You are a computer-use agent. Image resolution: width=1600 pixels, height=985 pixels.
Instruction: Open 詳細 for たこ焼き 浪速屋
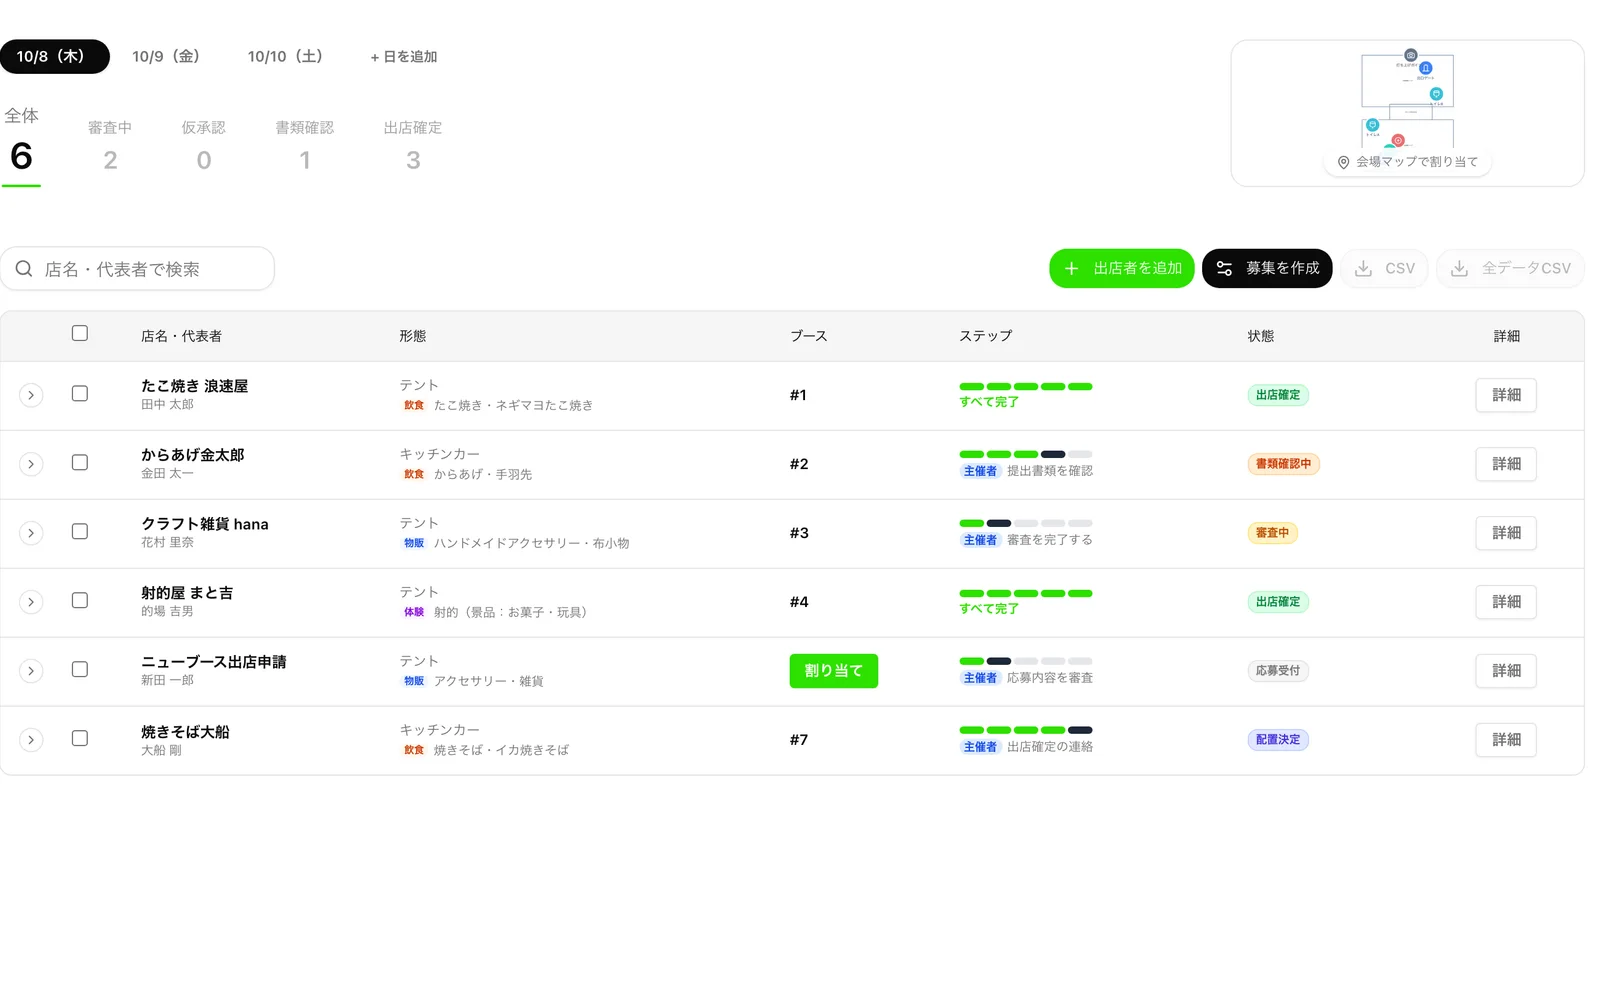click(x=1506, y=395)
